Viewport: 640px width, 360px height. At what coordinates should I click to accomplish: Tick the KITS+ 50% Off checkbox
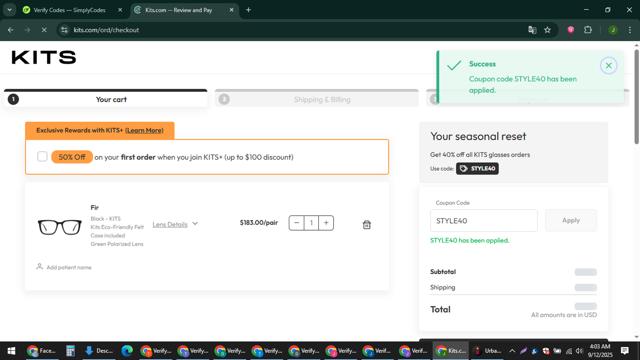42,156
